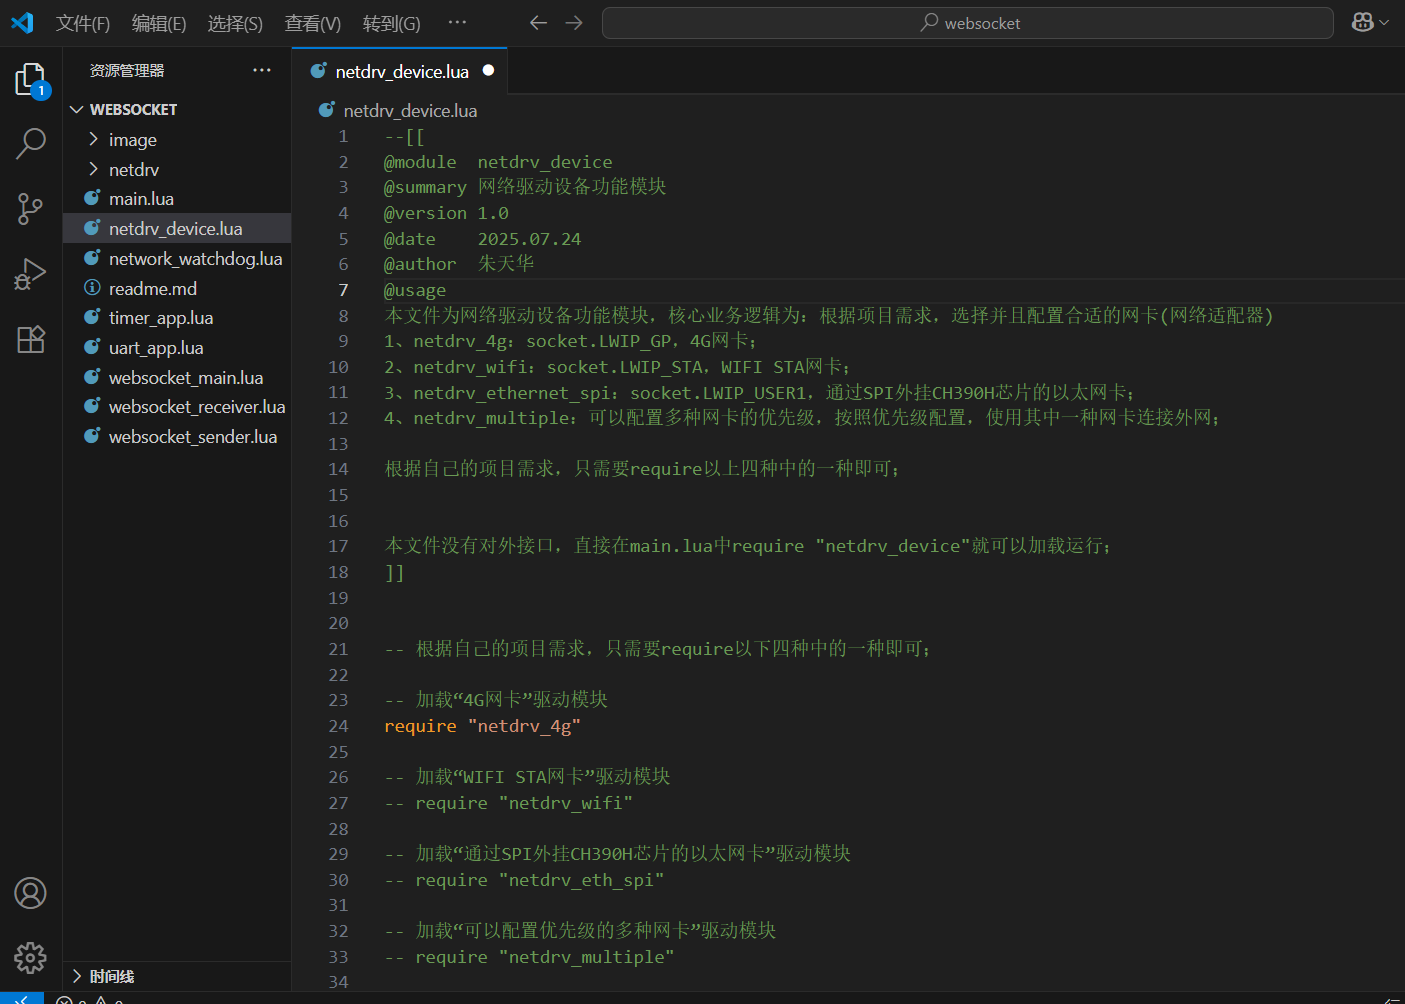
Task: Click the VS Code logo icon
Action: 22,23
